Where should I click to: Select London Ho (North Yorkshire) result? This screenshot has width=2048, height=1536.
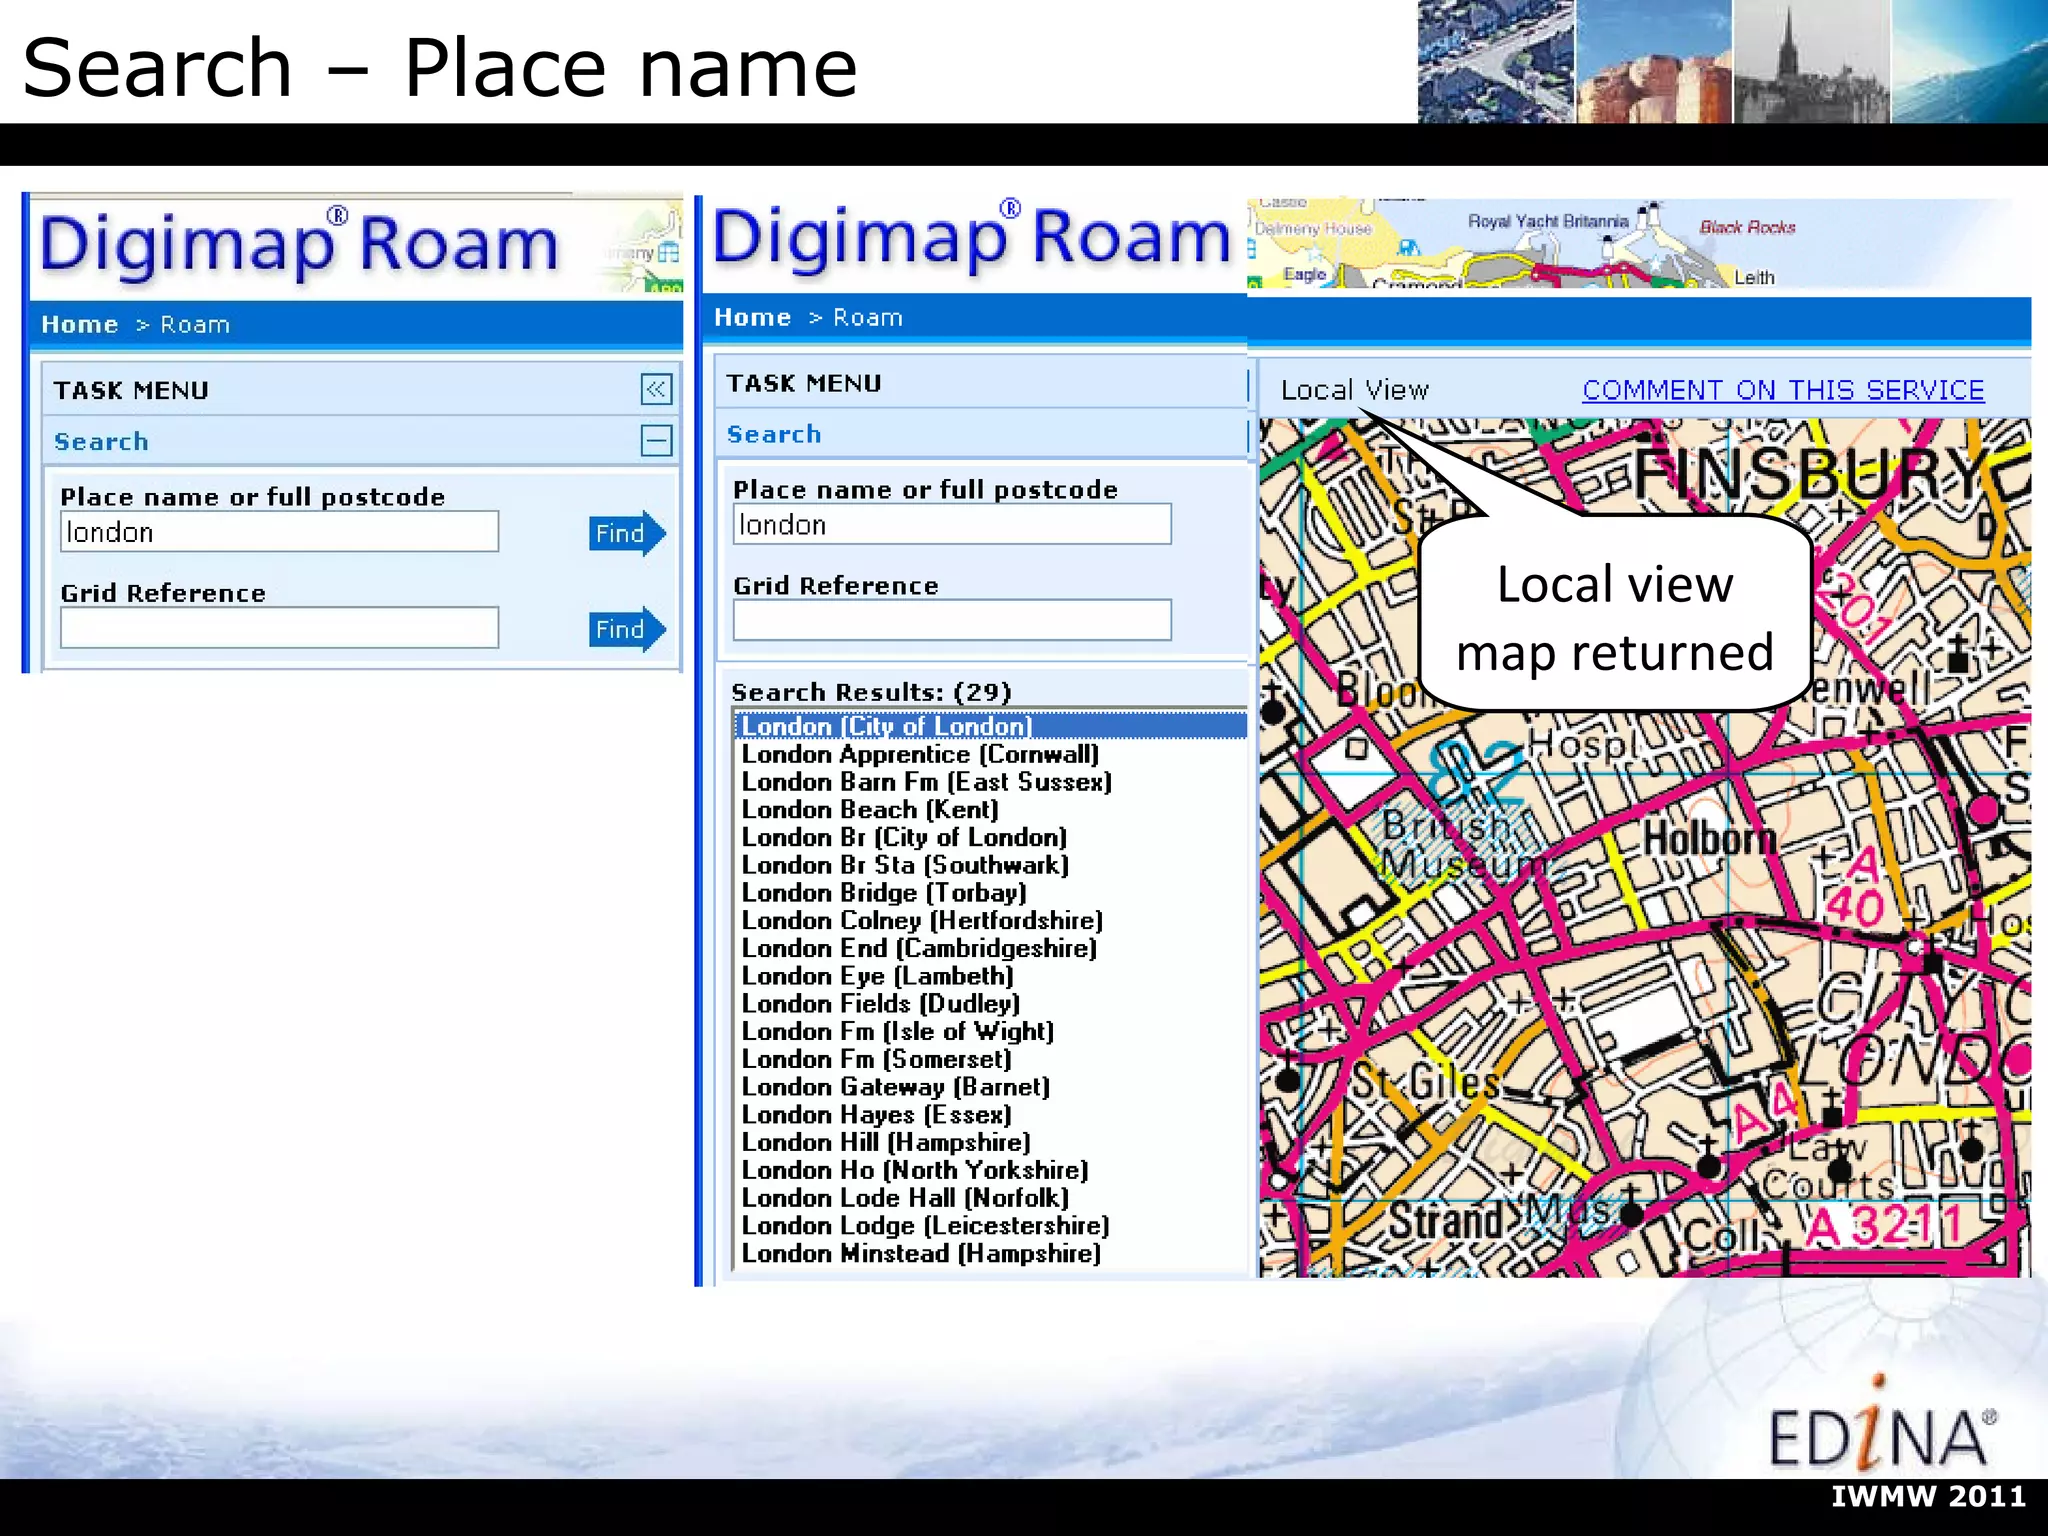[915, 1170]
